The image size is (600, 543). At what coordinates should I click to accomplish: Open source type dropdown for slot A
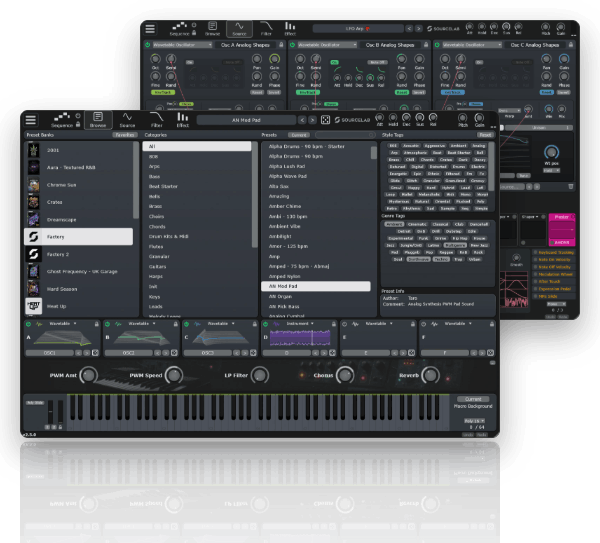[x=63, y=324]
